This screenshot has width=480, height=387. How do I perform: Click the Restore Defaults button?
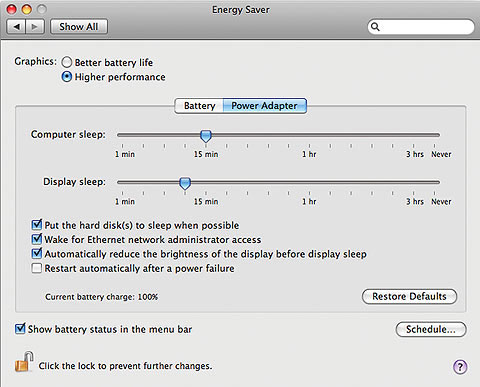(x=409, y=296)
